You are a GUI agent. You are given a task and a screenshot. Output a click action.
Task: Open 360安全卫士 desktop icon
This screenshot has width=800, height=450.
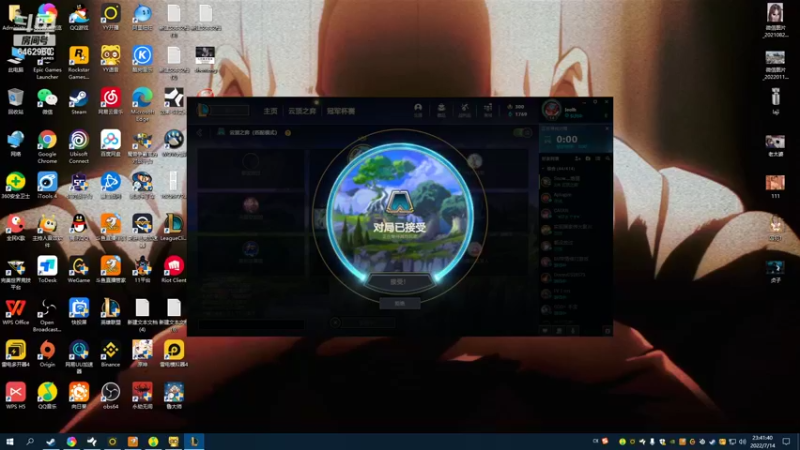pyautogui.click(x=15, y=186)
